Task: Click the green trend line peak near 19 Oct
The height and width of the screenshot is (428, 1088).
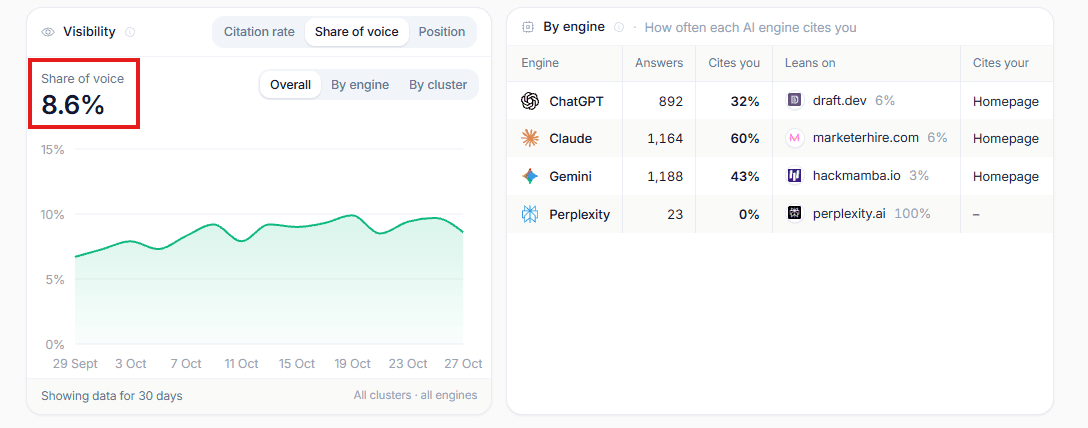Action: [x=352, y=215]
